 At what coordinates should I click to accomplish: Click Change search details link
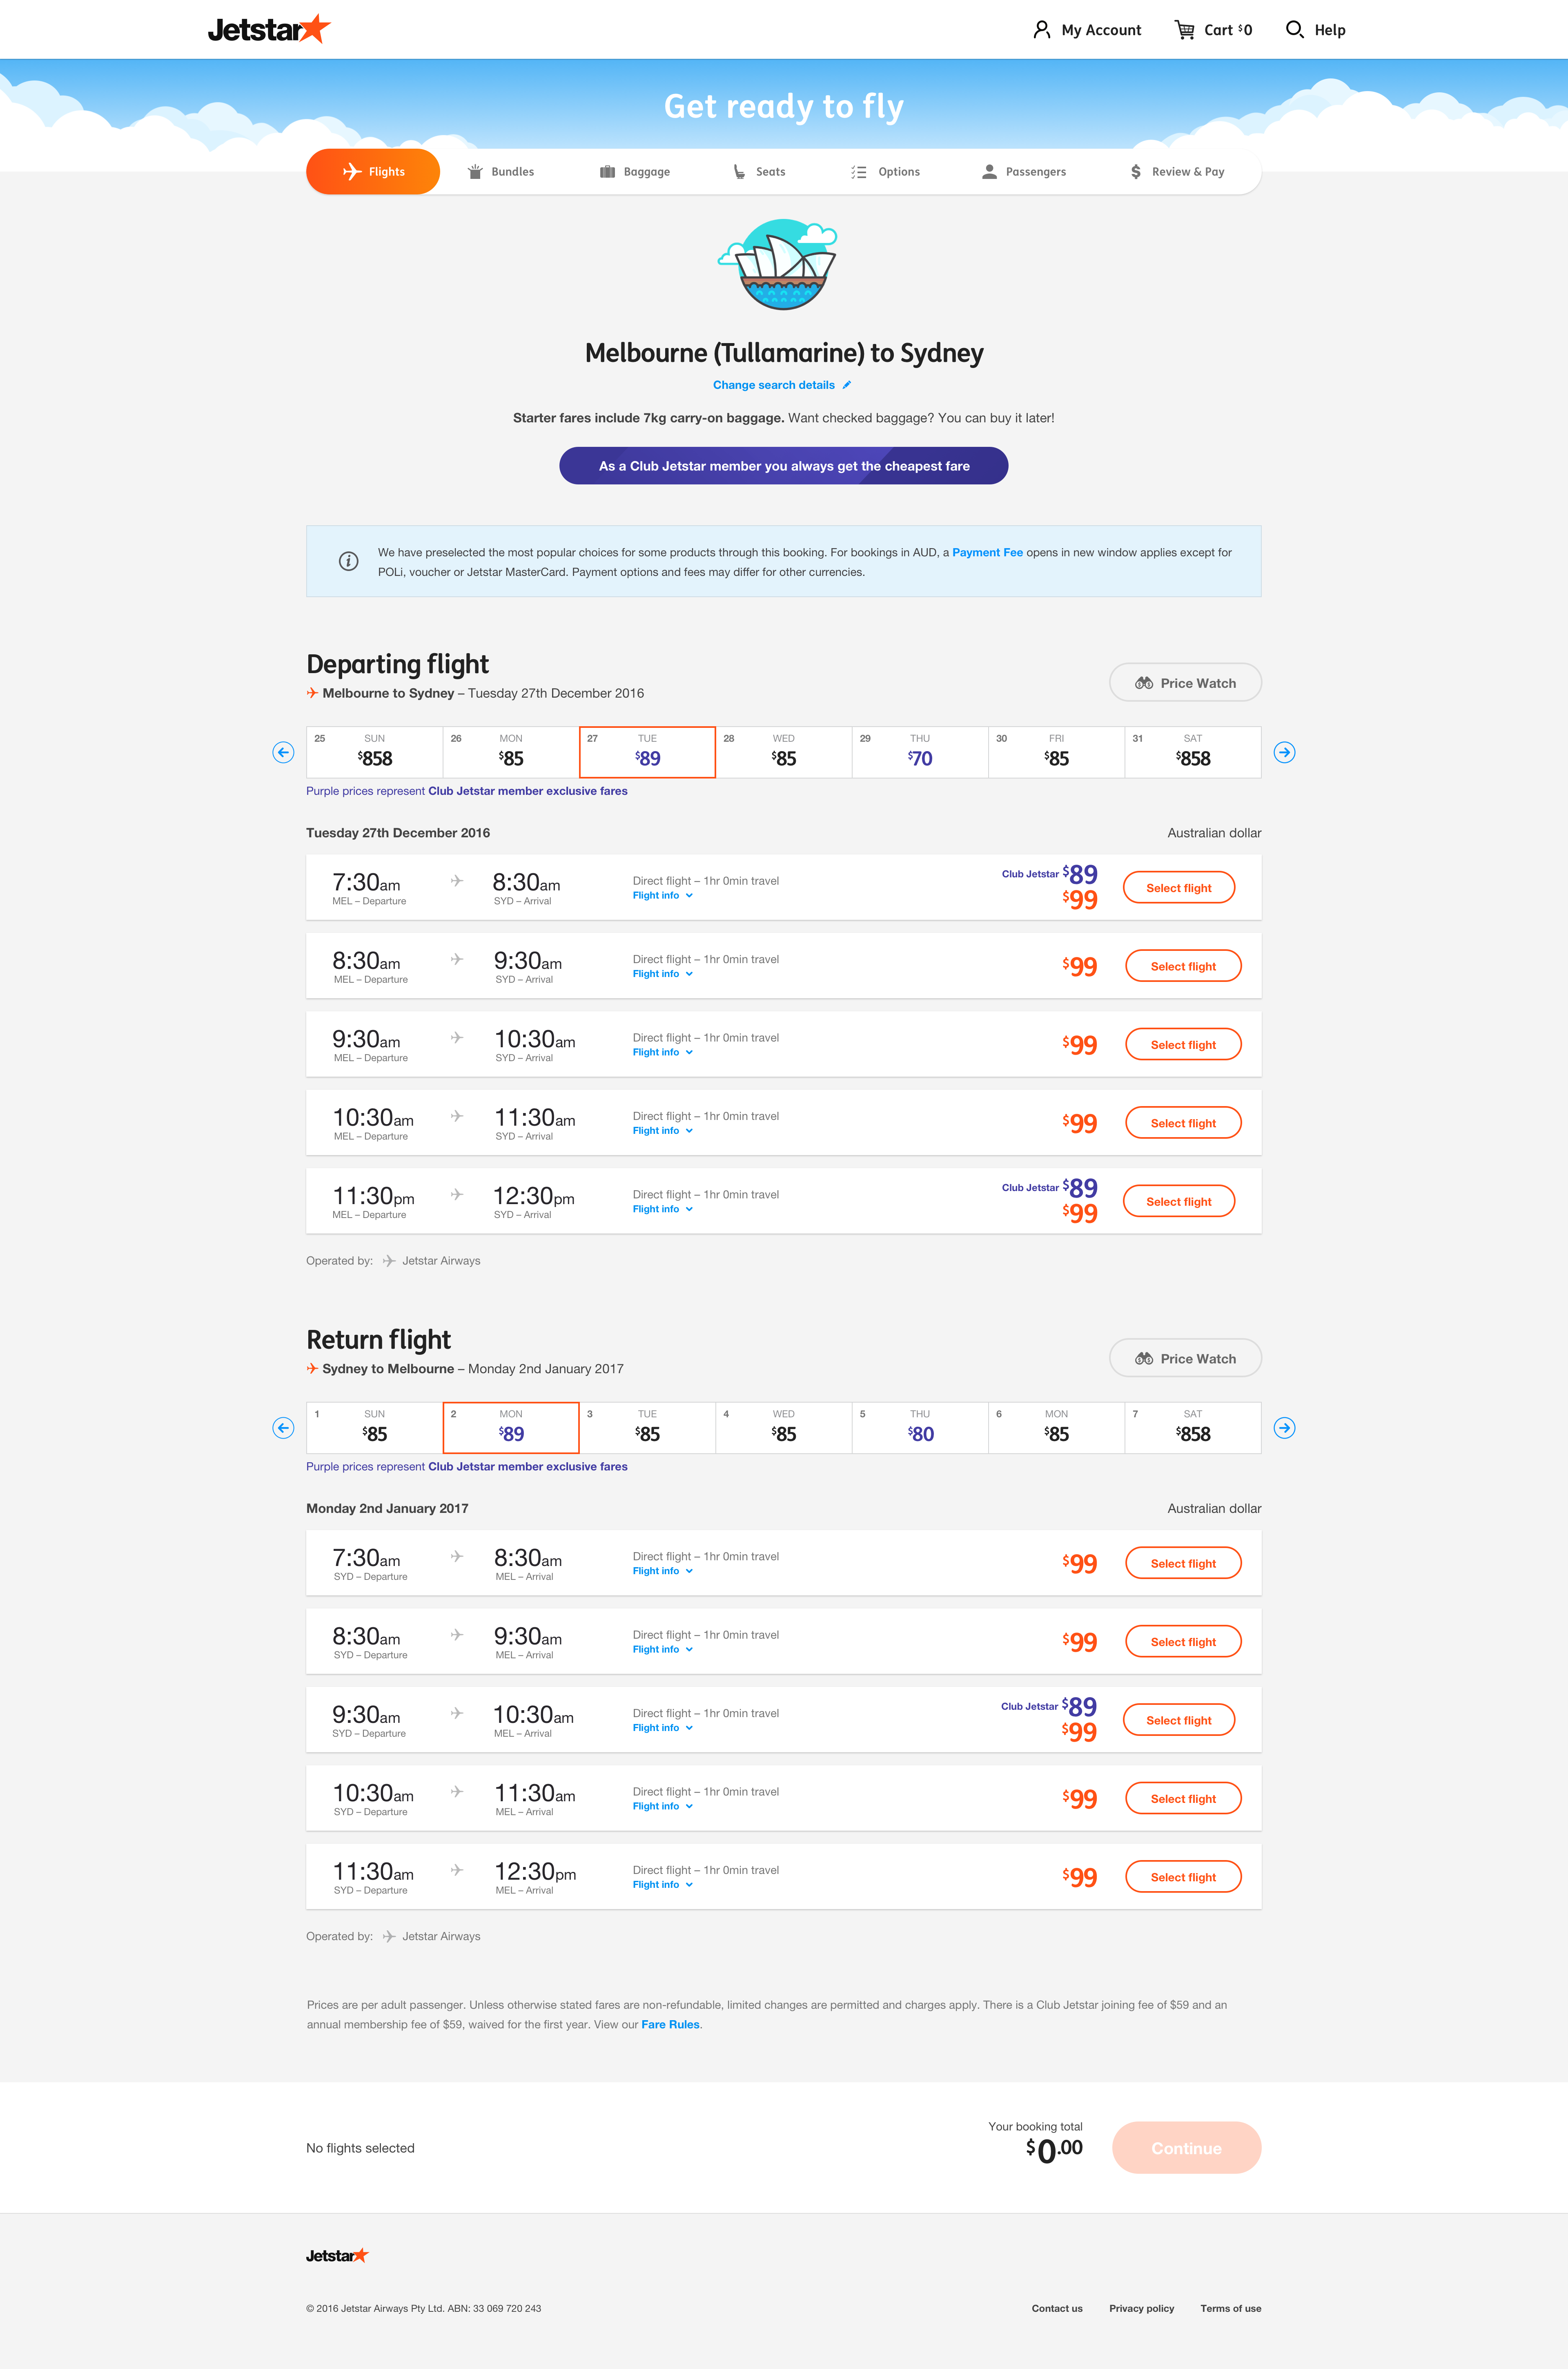click(774, 385)
